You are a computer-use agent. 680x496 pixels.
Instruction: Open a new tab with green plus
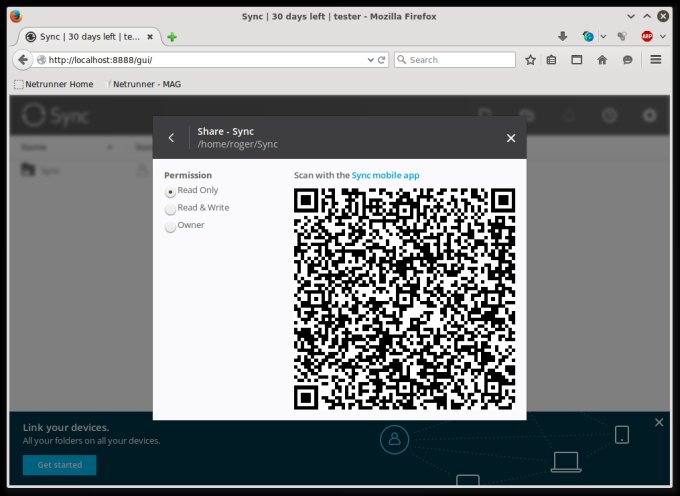[172, 37]
